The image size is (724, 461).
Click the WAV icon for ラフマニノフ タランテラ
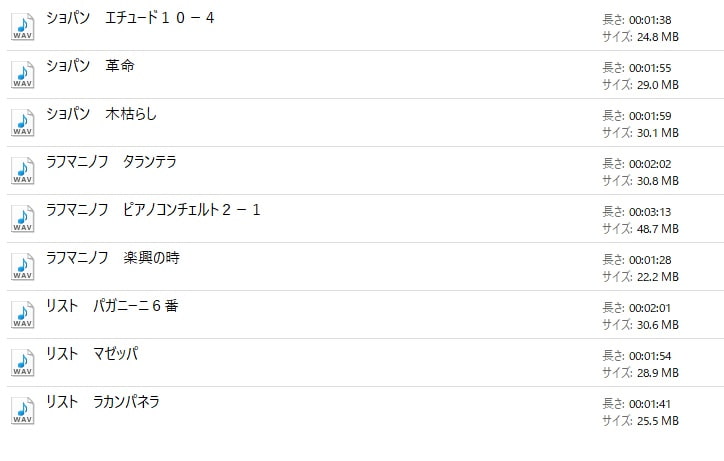tap(22, 170)
